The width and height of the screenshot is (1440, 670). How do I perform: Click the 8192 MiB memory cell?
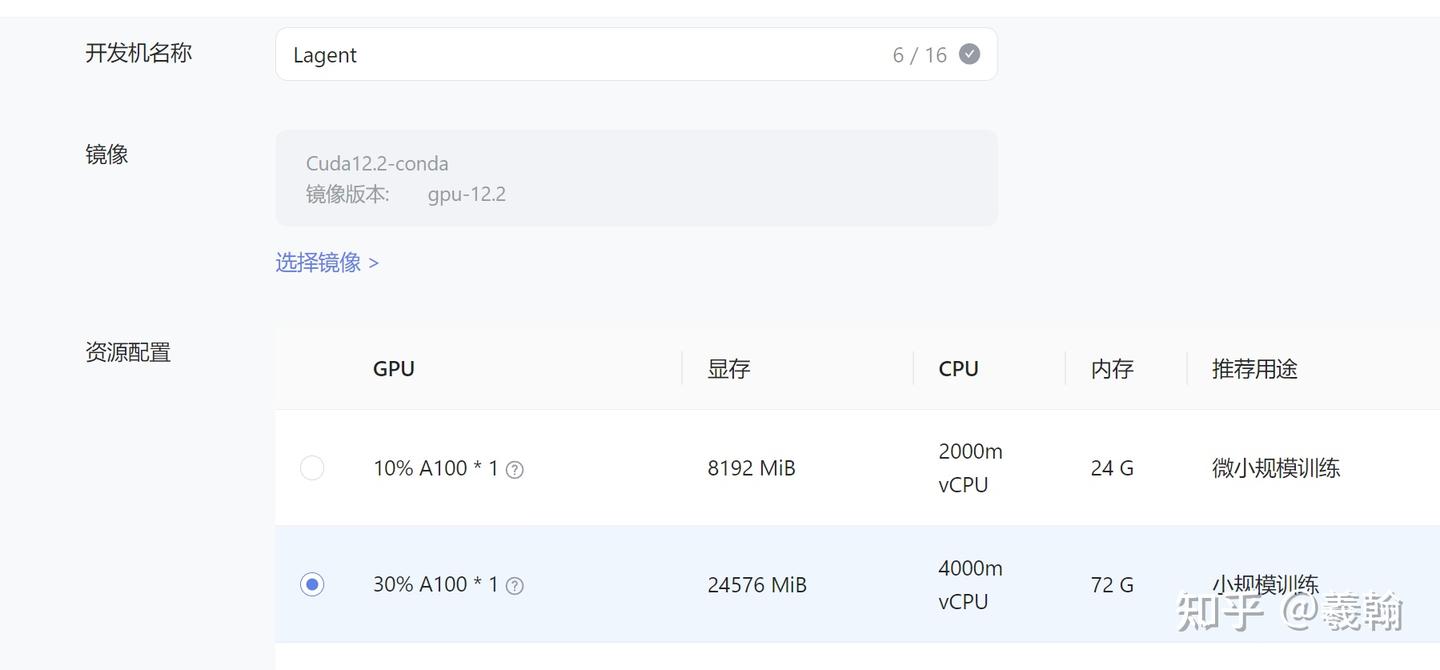(x=751, y=468)
